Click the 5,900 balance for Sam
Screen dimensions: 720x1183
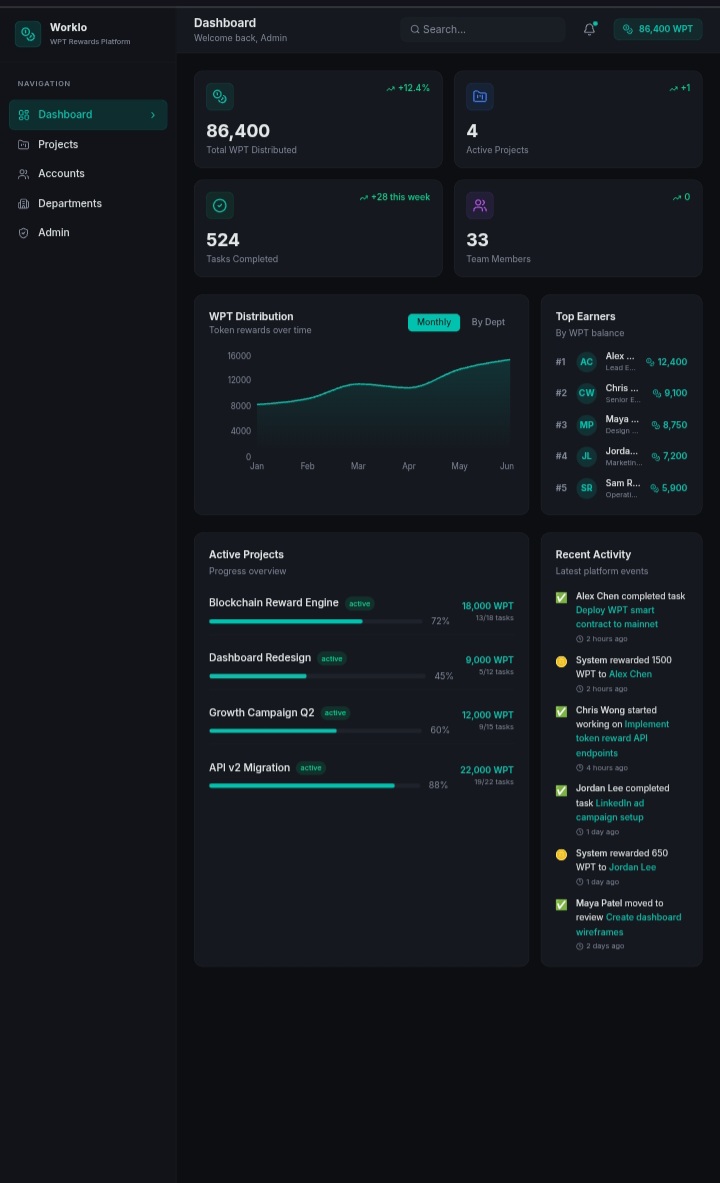coord(669,488)
